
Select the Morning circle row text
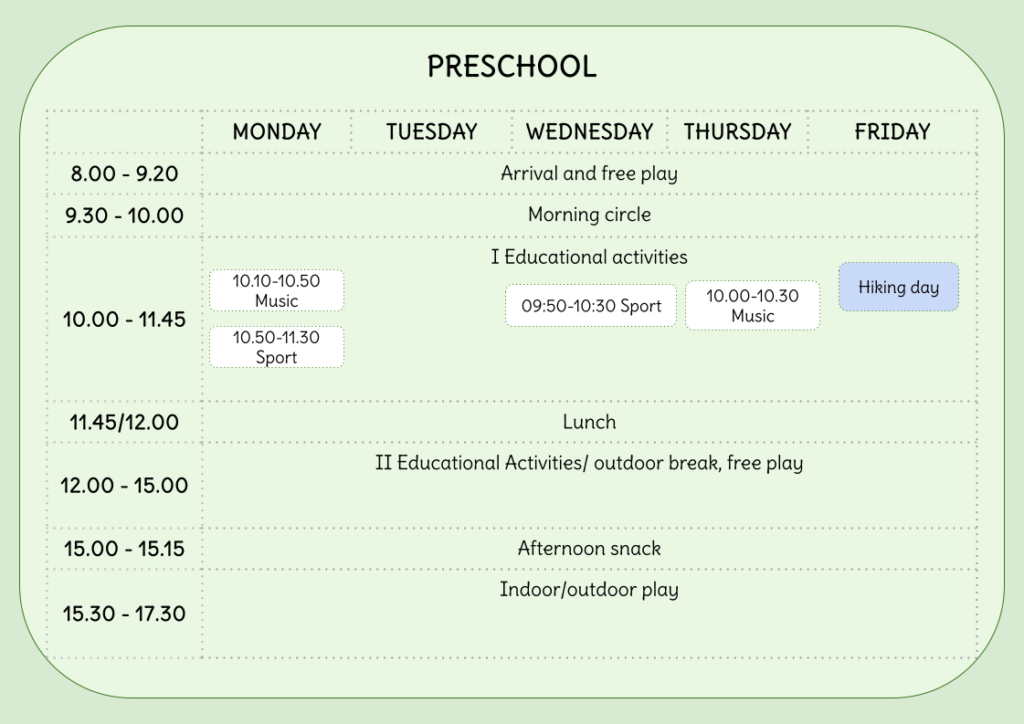tap(589, 215)
